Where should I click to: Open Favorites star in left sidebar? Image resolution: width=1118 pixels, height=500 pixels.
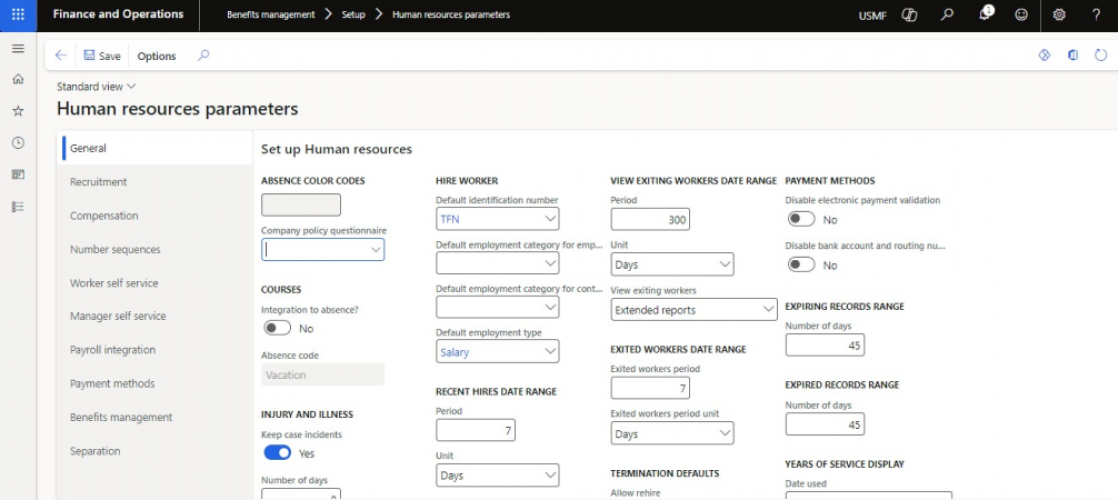[x=18, y=111]
